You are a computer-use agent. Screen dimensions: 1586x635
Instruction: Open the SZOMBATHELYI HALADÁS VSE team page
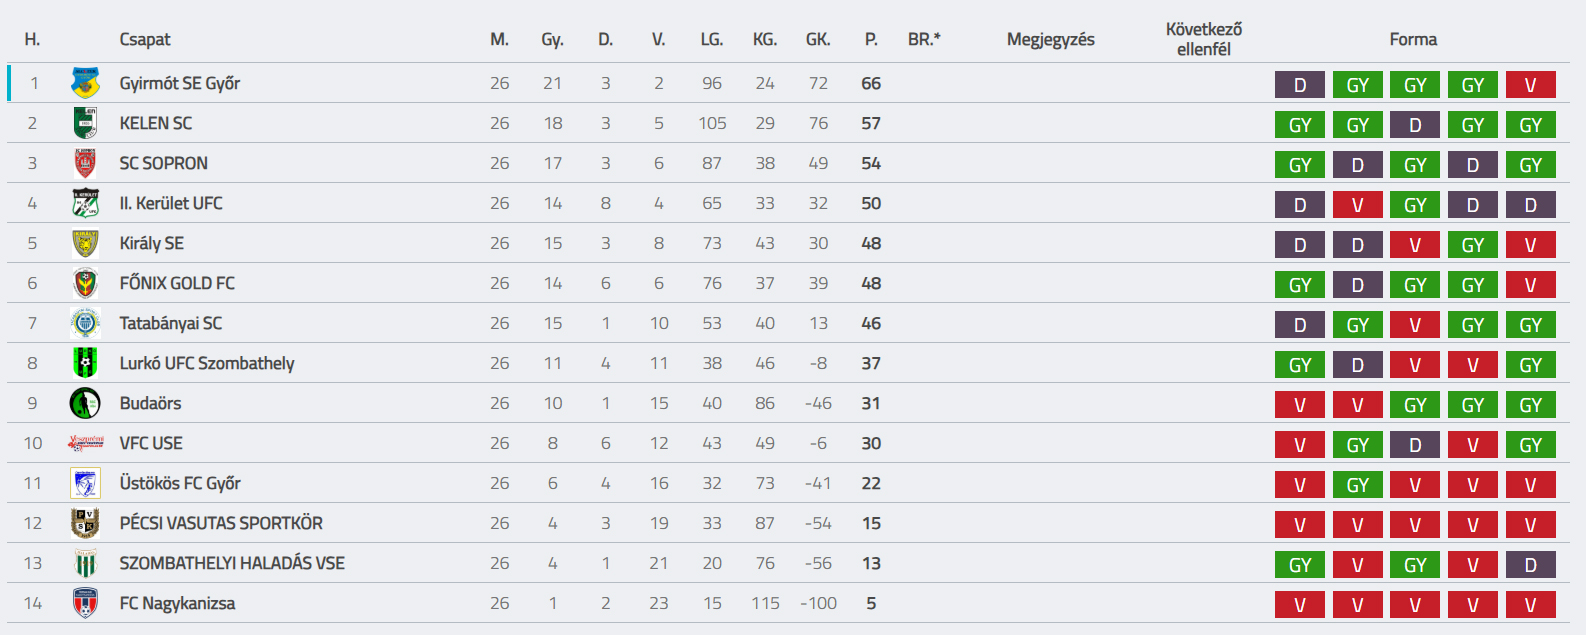[232, 563]
